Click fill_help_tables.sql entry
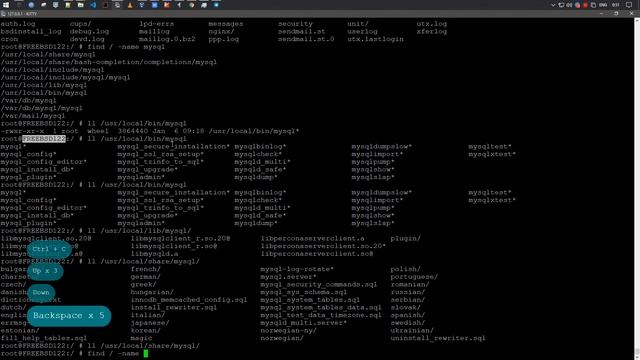This screenshot has width=640, height=360. coord(44,338)
